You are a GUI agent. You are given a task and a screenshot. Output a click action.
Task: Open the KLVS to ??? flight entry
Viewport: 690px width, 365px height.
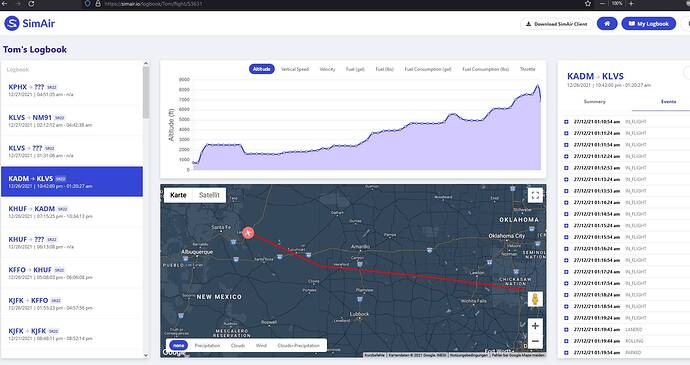tap(72, 151)
